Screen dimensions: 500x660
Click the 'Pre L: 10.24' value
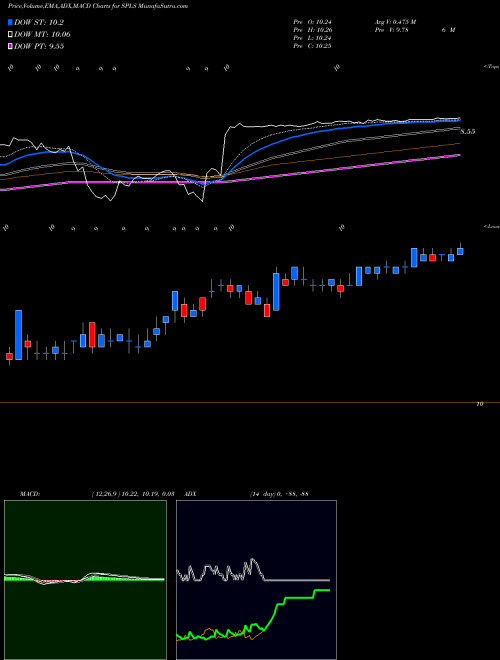(312, 38)
